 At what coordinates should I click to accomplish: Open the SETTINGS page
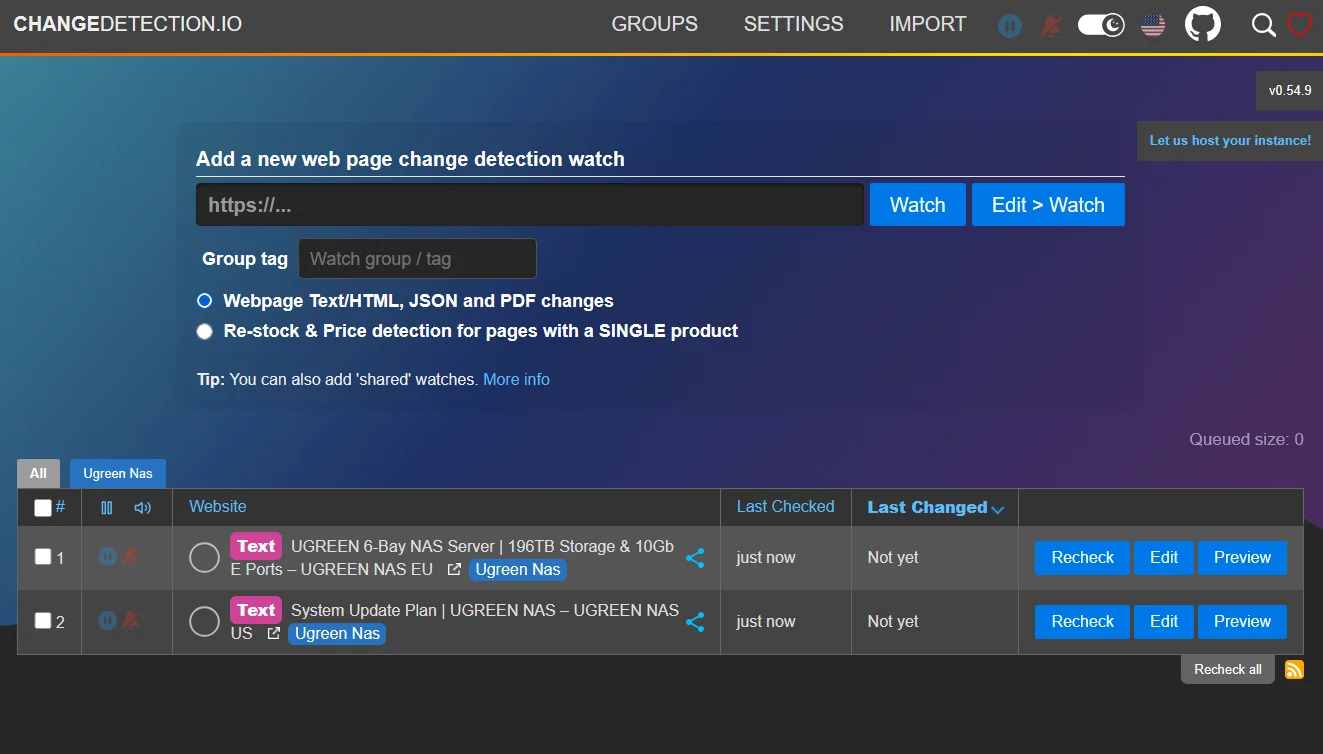tap(794, 25)
